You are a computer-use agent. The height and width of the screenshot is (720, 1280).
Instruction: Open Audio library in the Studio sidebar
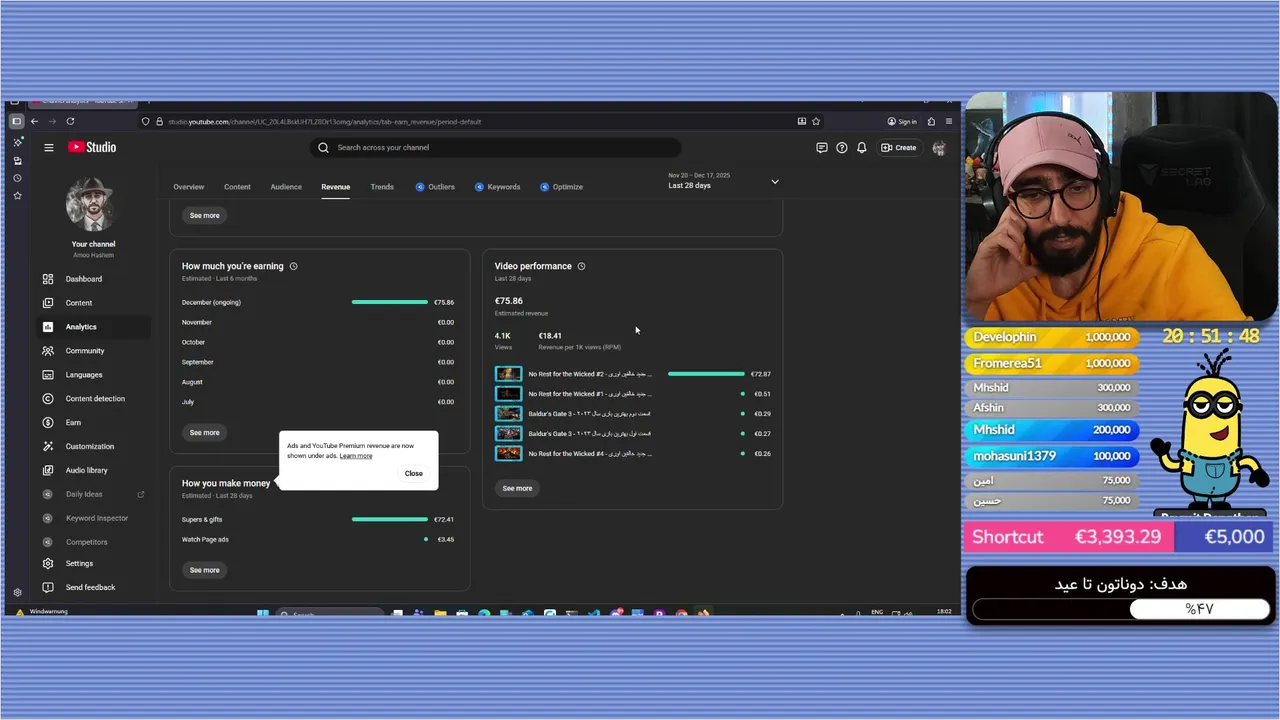[x=91, y=470]
